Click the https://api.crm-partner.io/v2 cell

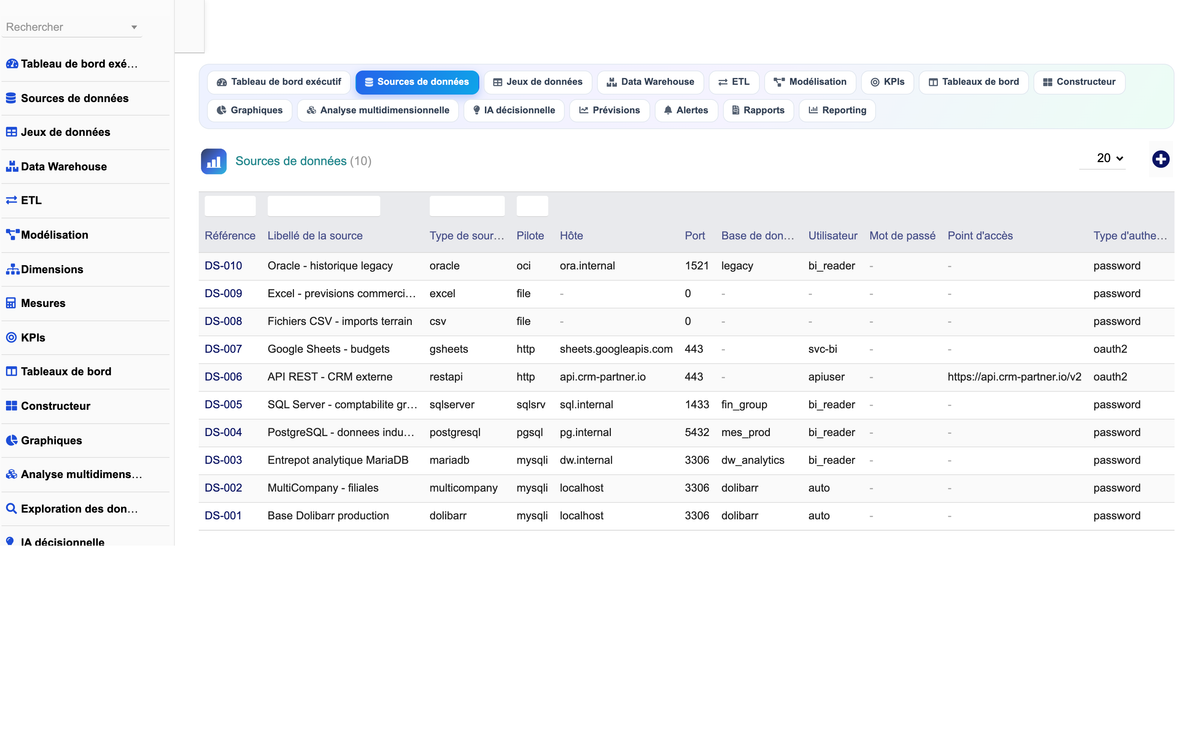[1015, 377]
